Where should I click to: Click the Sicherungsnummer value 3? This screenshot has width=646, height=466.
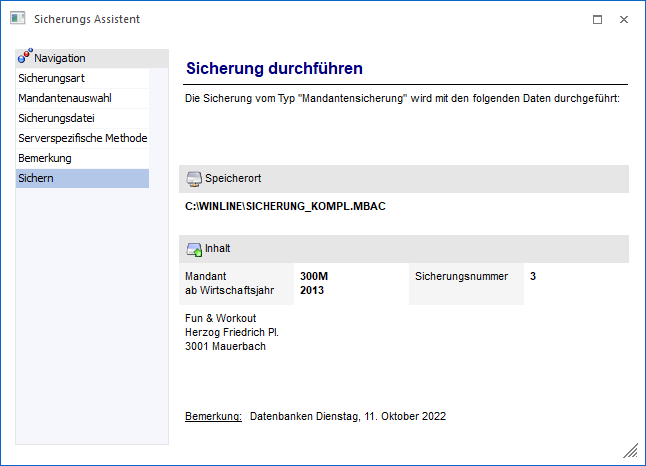[533, 276]
